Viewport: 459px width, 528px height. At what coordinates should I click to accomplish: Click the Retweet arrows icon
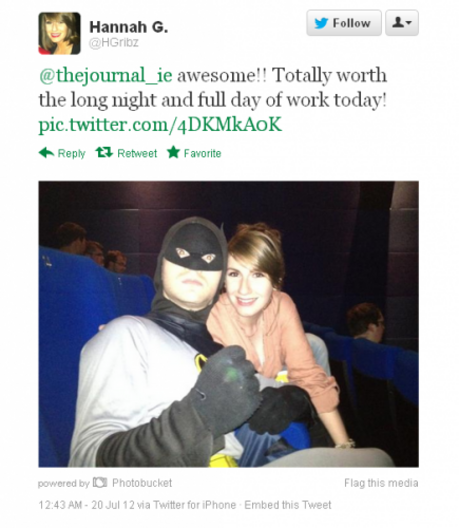[x=104, y=153]
